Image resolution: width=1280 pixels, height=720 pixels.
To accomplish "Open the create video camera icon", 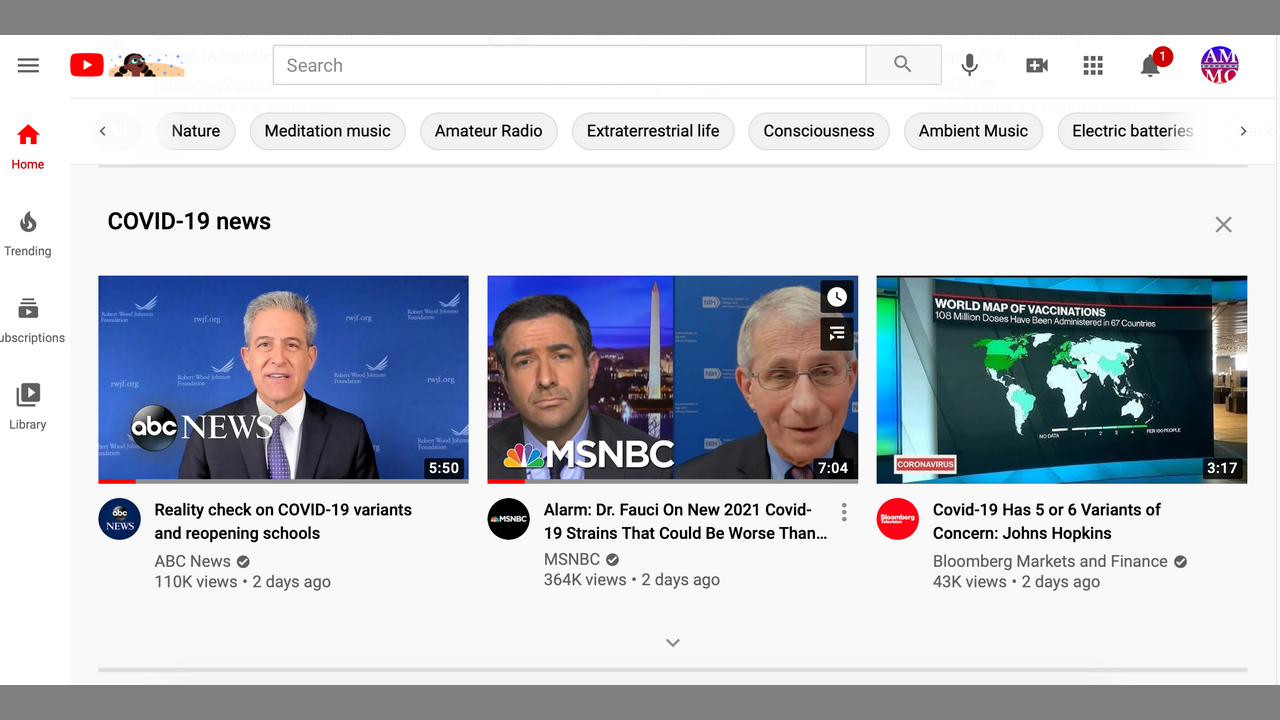I will (x=1037, y=66).
